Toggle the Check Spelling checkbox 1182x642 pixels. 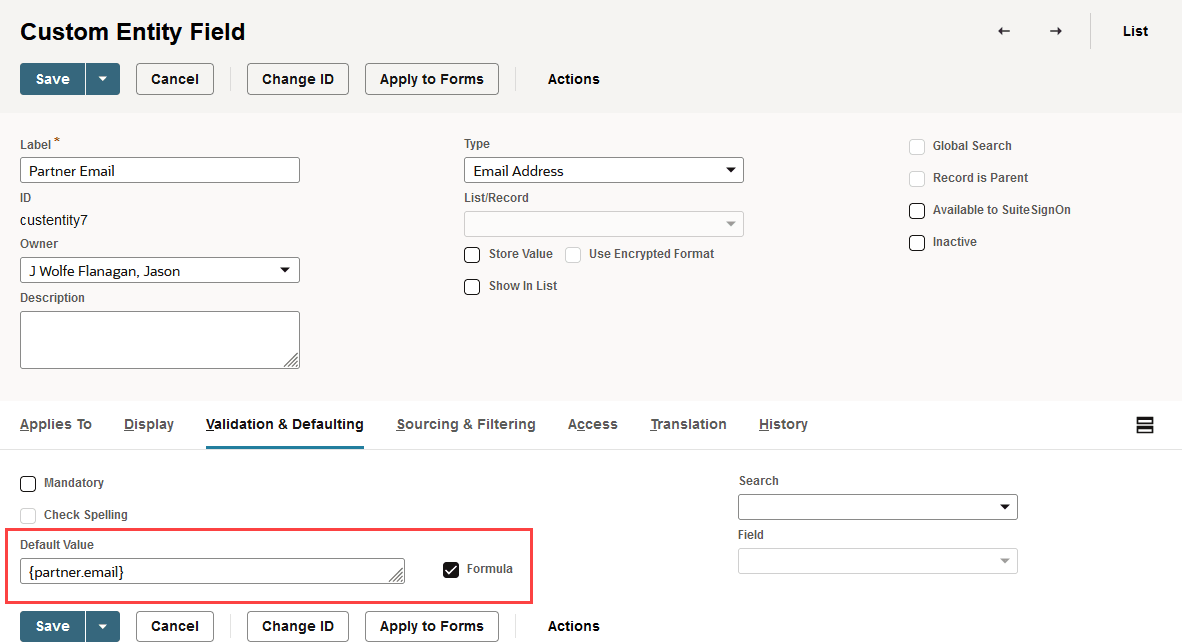[28, 515]
